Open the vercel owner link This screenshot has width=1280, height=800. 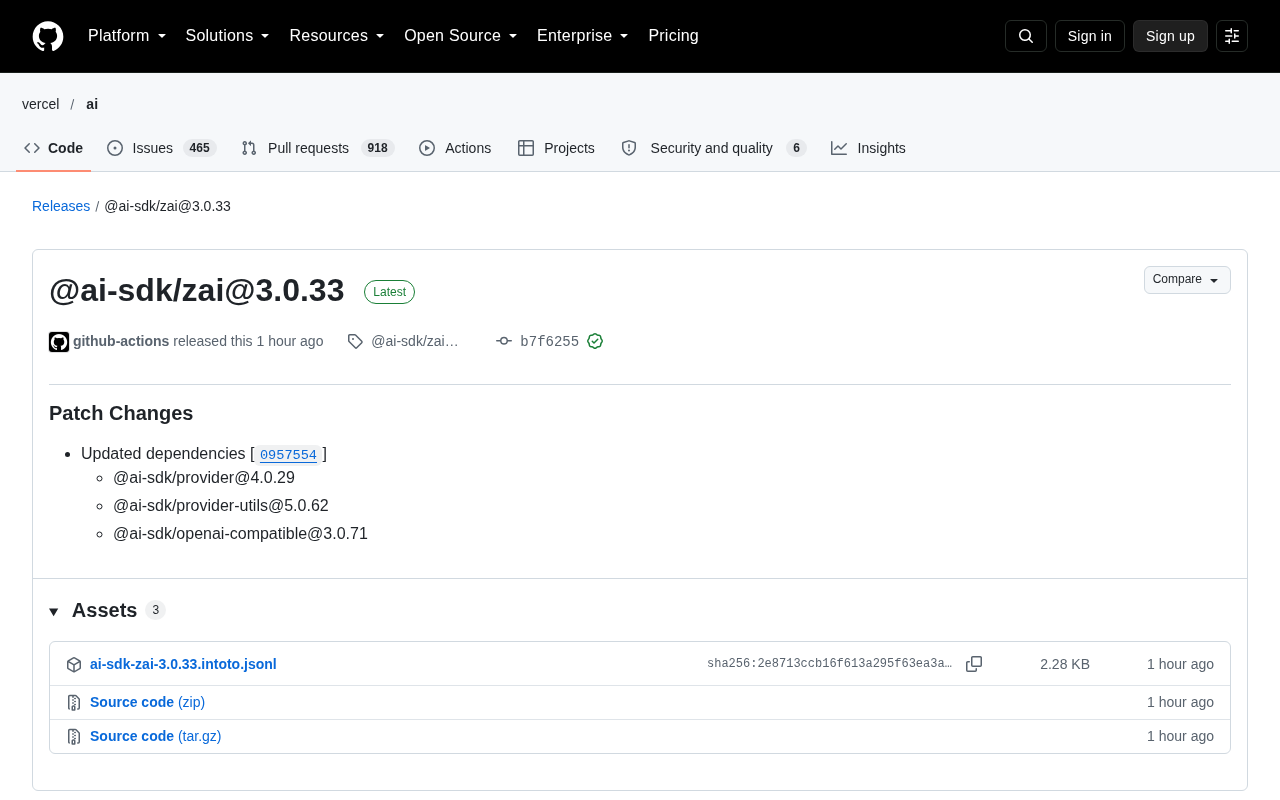click(41, 104)
